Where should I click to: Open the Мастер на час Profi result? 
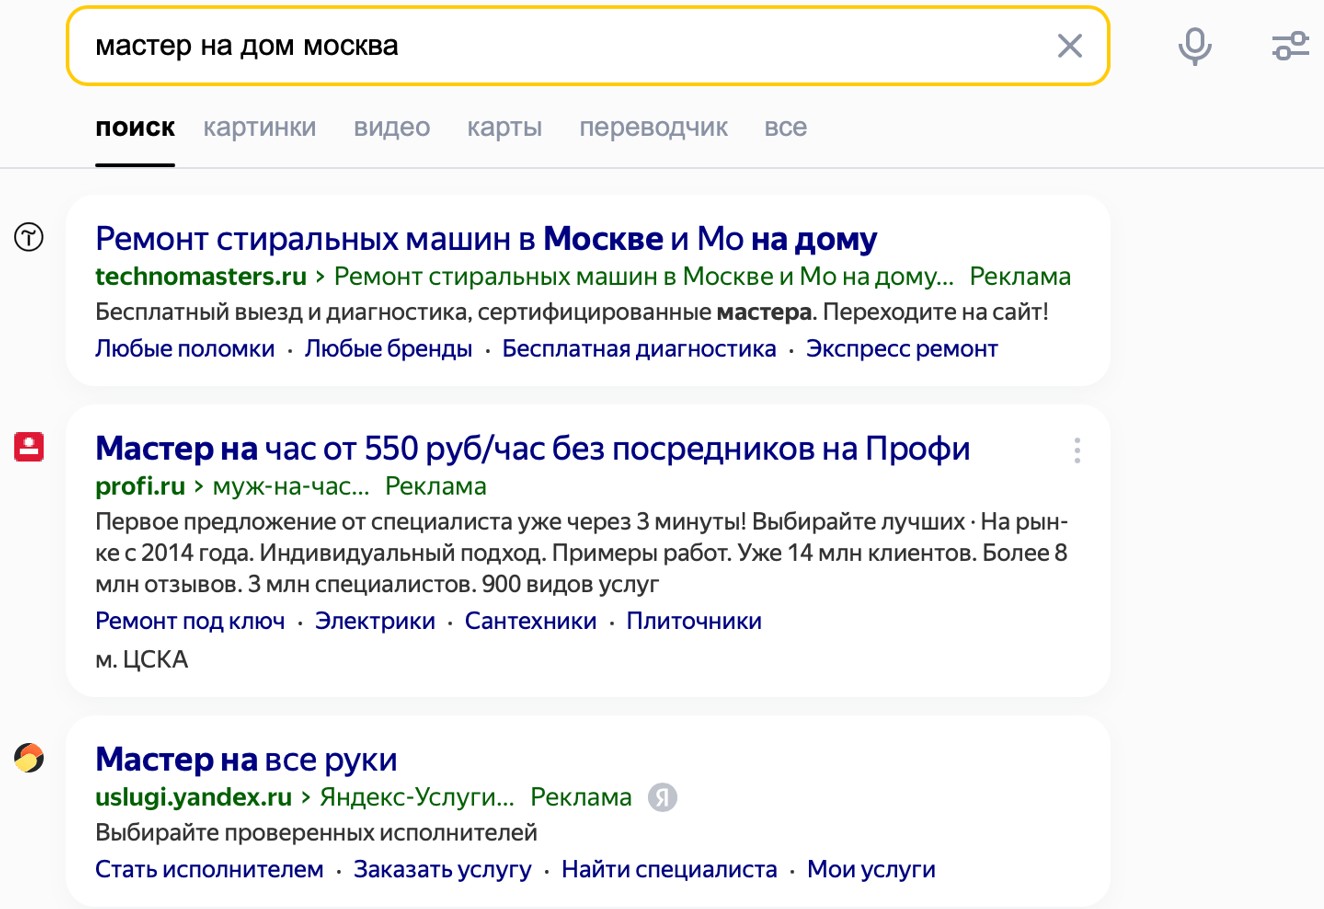pos(532,449)
